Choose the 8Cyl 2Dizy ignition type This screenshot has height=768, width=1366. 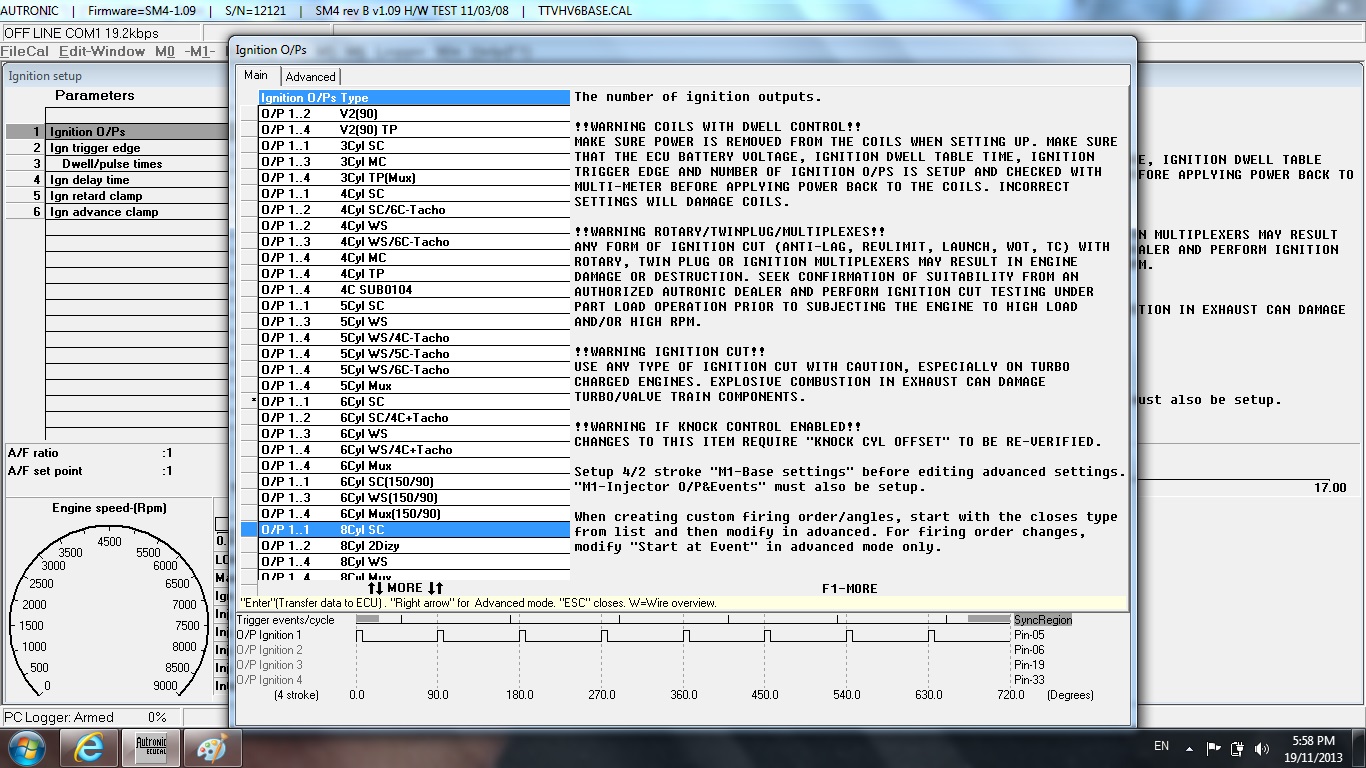[414, 546]
